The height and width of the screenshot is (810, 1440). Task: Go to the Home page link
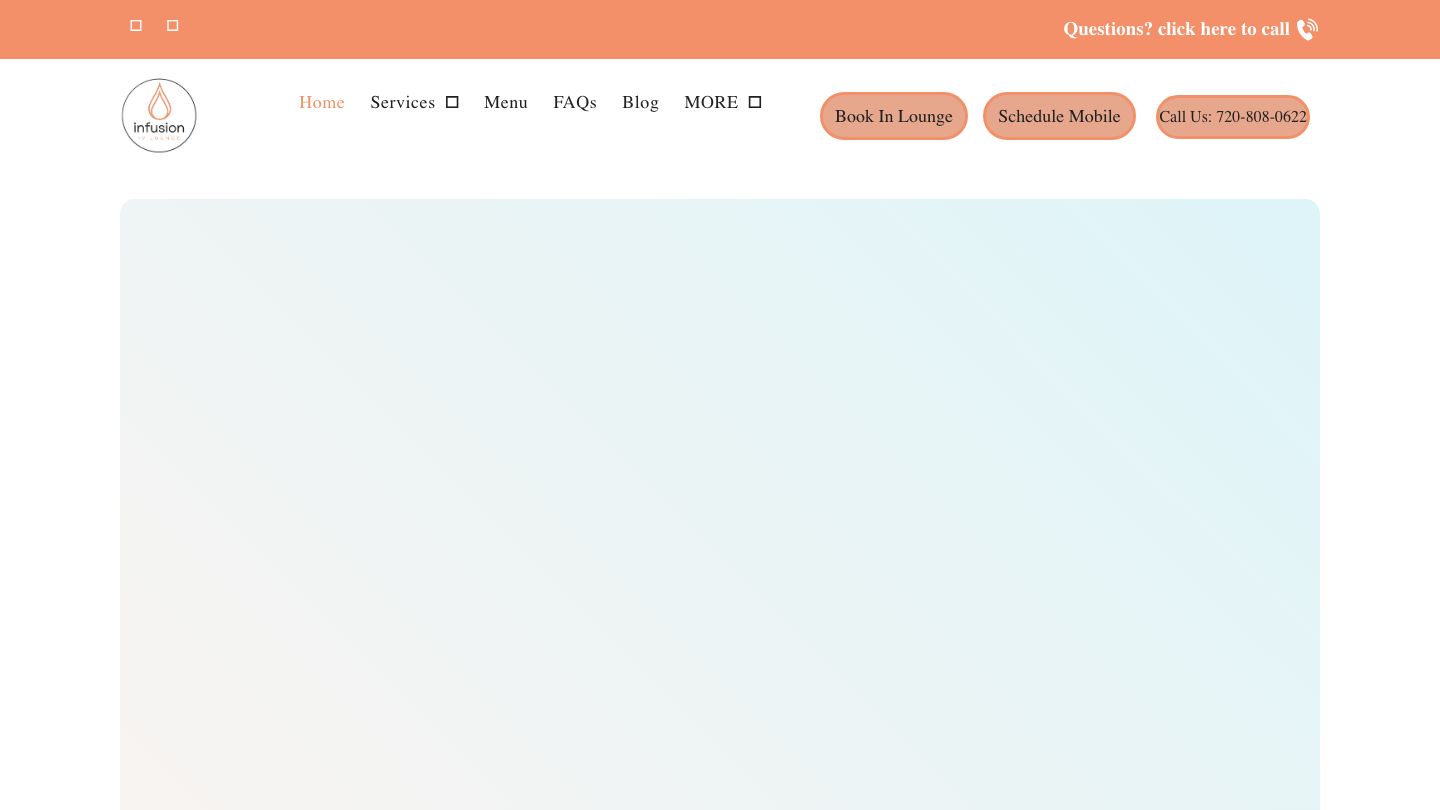(x=322, y=102)
